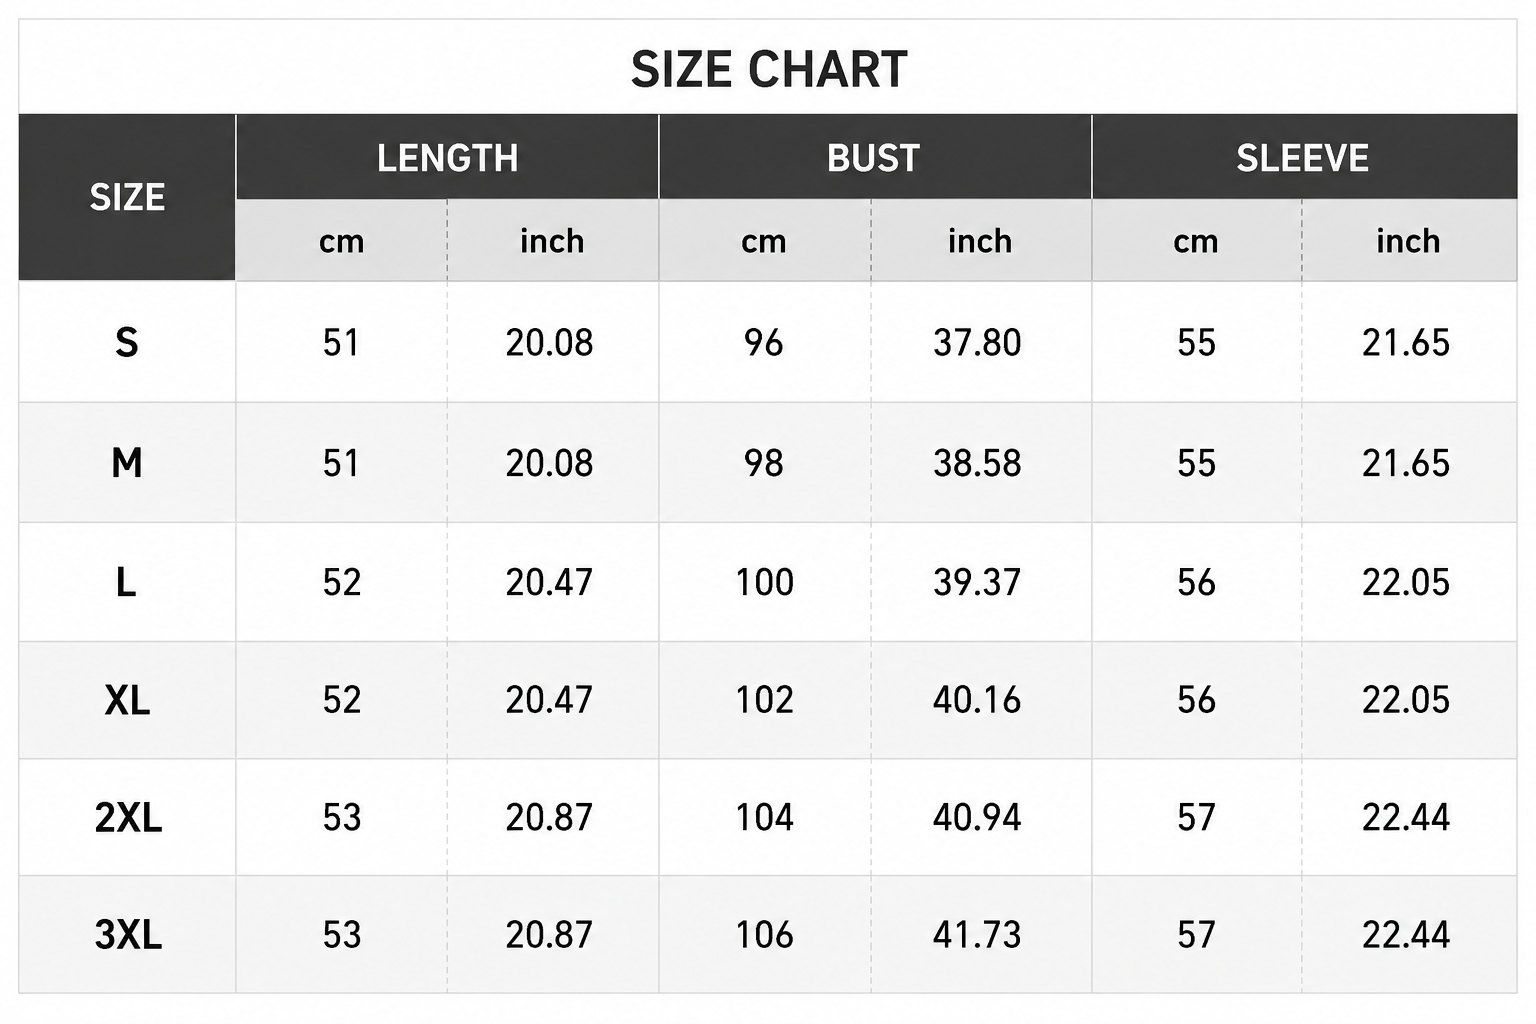Click the inch subheader under SLEEVE

tap(1408, 241)
